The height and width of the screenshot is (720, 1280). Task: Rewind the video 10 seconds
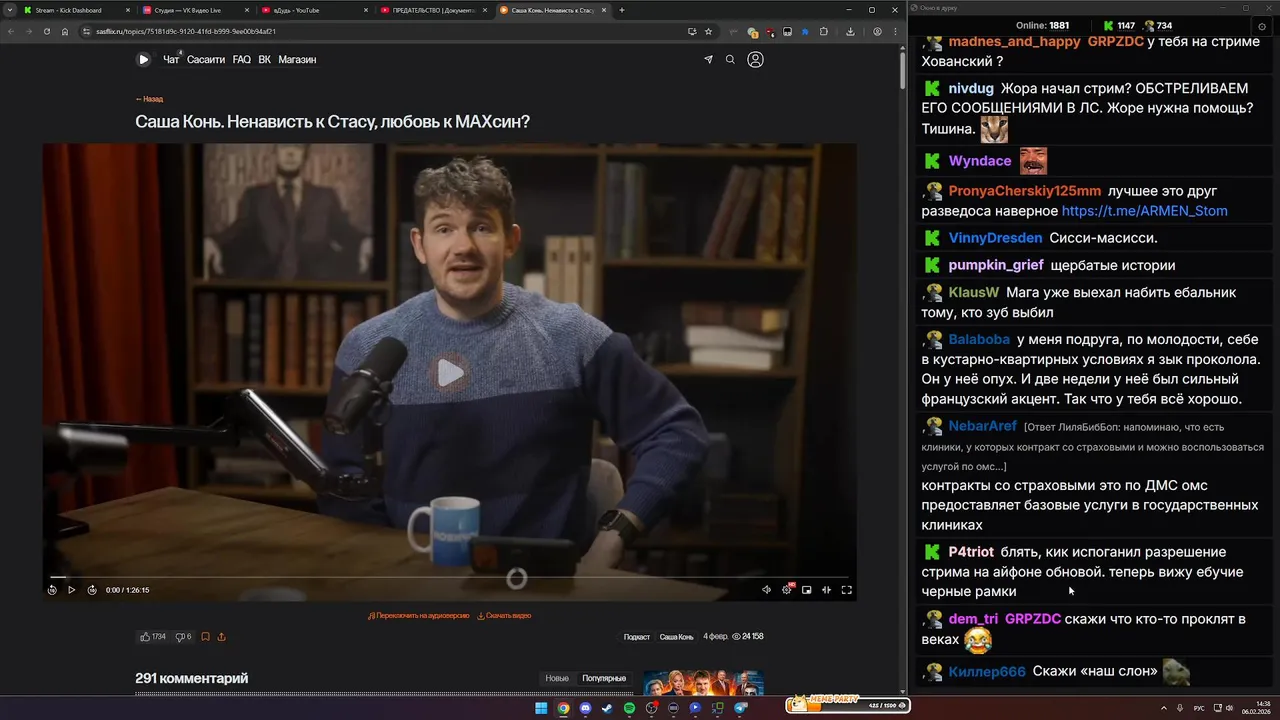pos(52,590)
